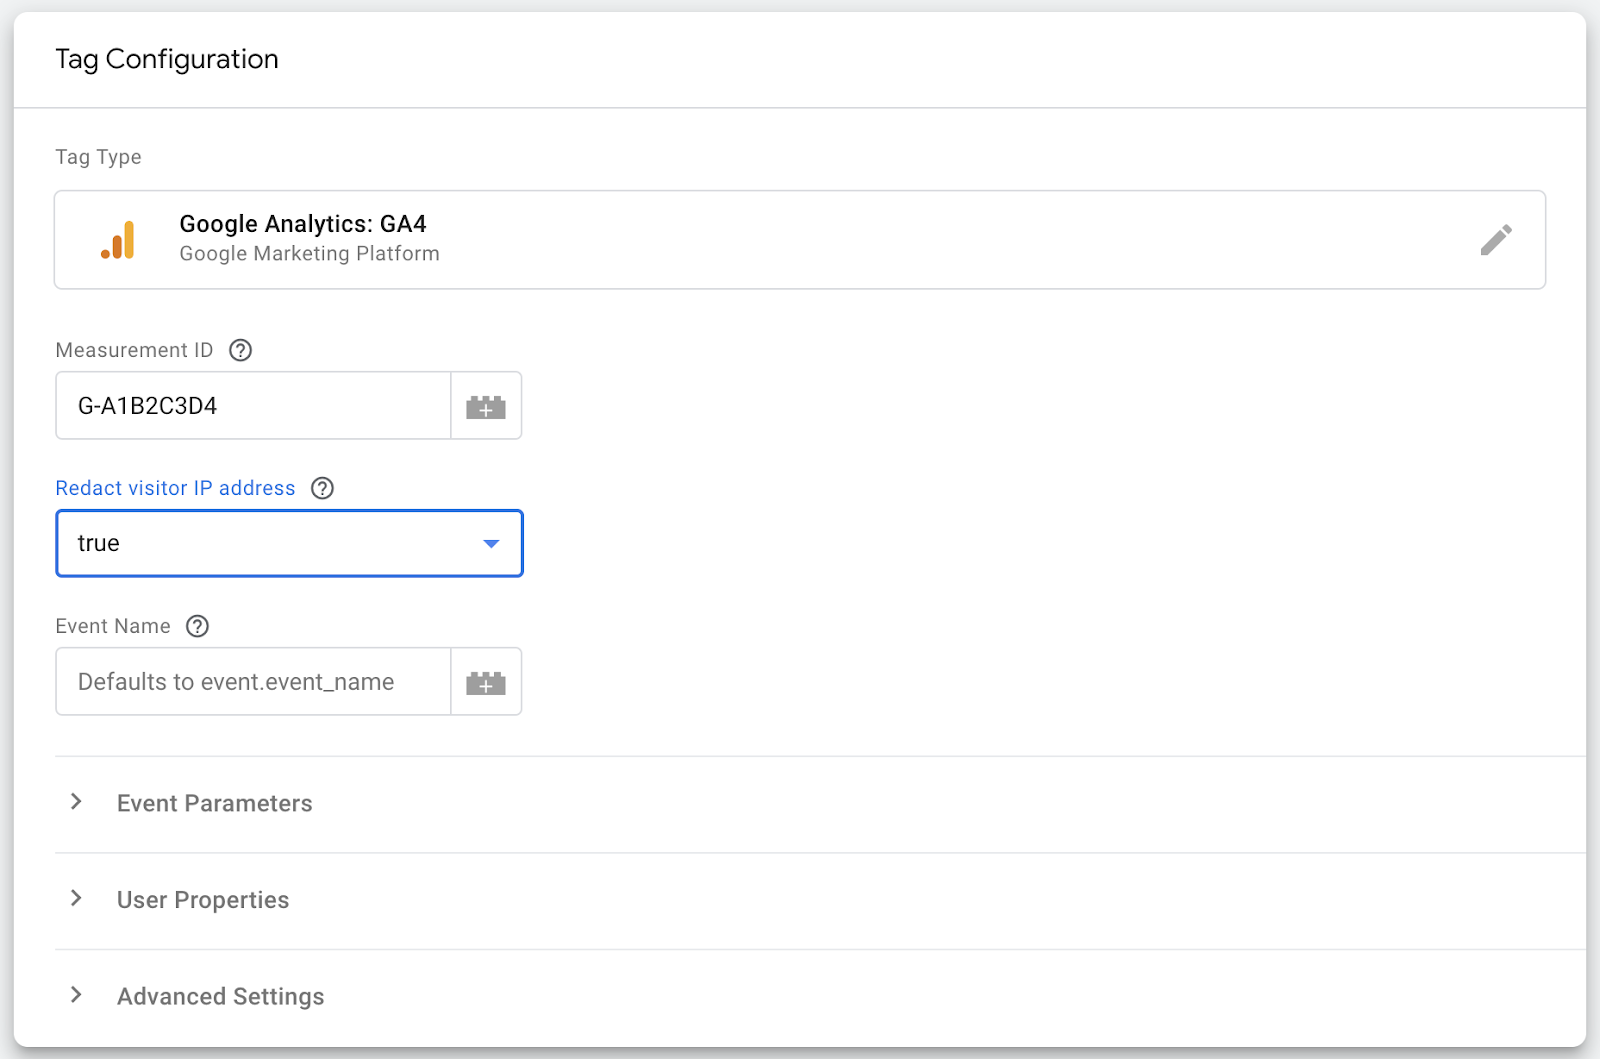Screen dimensions: 1600x1059
Task: Show help for Redact visitor IP address
Action: [x=322, y=488]
